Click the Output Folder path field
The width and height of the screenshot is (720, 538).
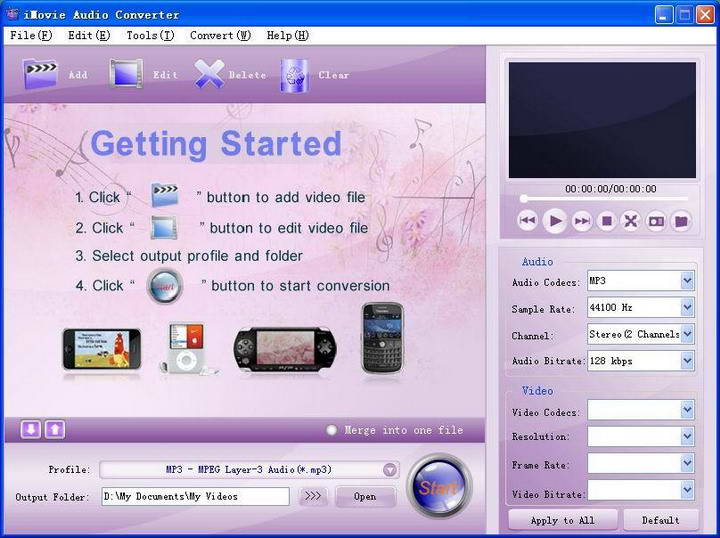(x=196, y=497)
